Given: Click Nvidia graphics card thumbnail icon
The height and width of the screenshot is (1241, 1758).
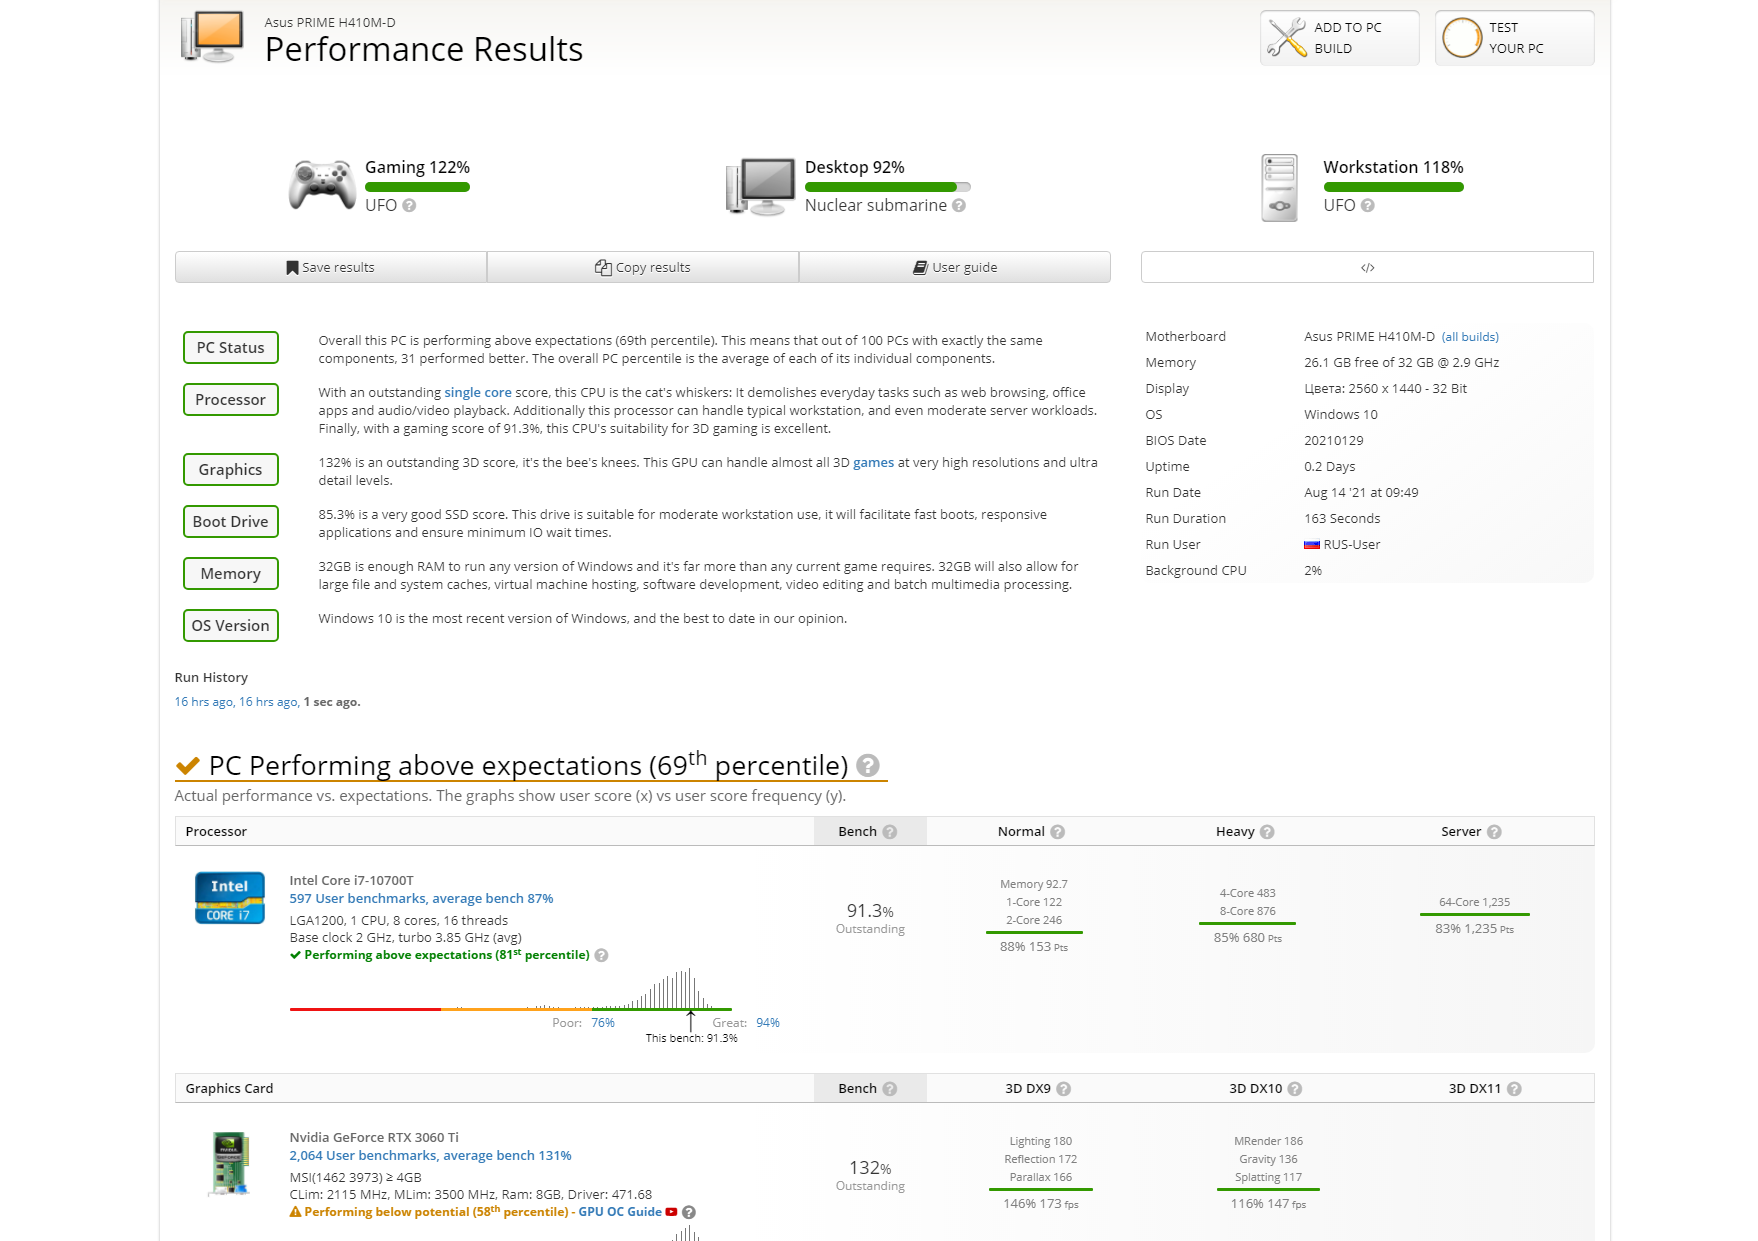Looking at the screenshot, I should [x=230, y=1163].
